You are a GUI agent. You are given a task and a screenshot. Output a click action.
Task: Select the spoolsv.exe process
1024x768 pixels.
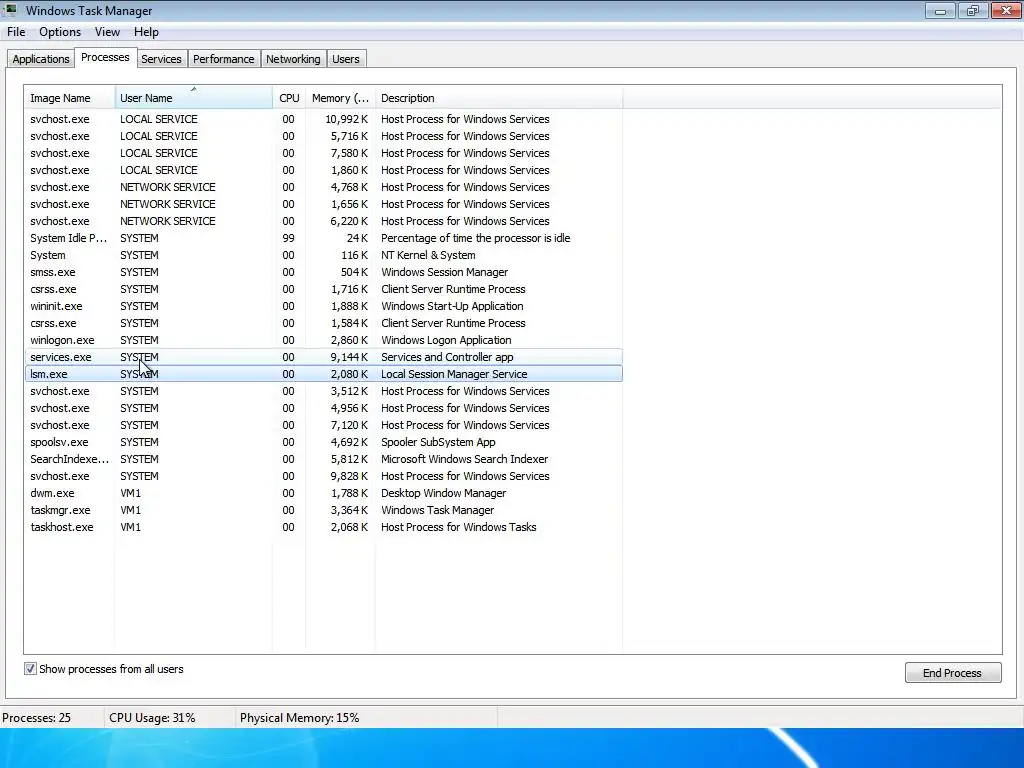[323, 441]
